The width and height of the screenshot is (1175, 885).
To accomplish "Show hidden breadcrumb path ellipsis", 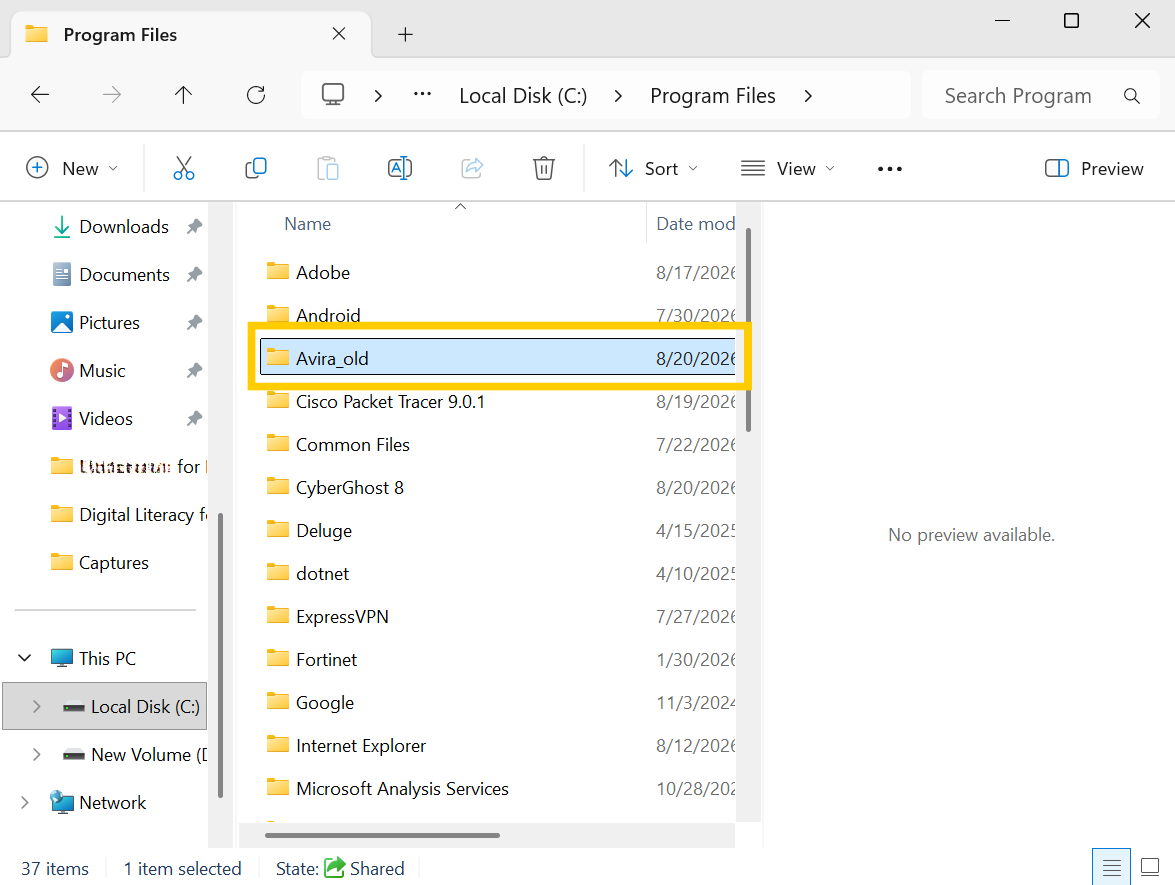I will (423, 94).
